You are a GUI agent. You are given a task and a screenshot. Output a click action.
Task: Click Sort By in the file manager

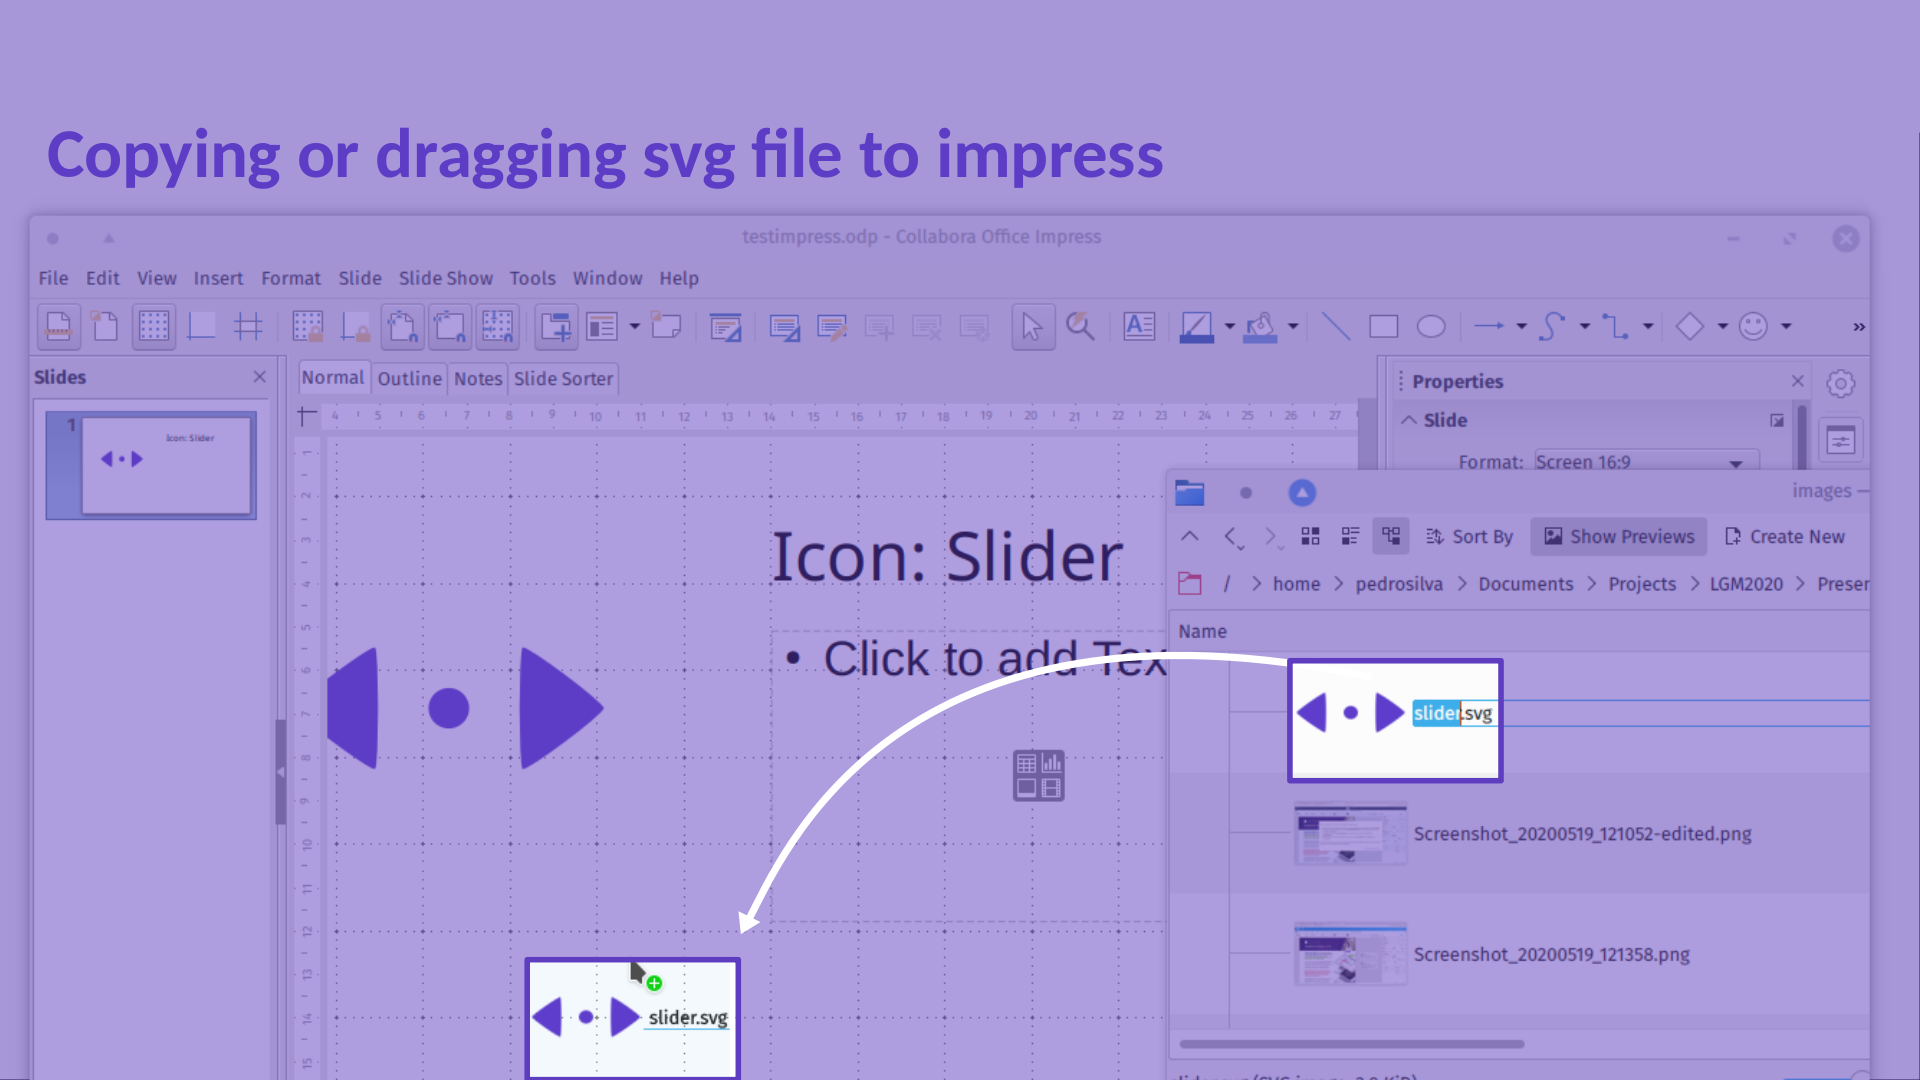[x=1469, y=537]
